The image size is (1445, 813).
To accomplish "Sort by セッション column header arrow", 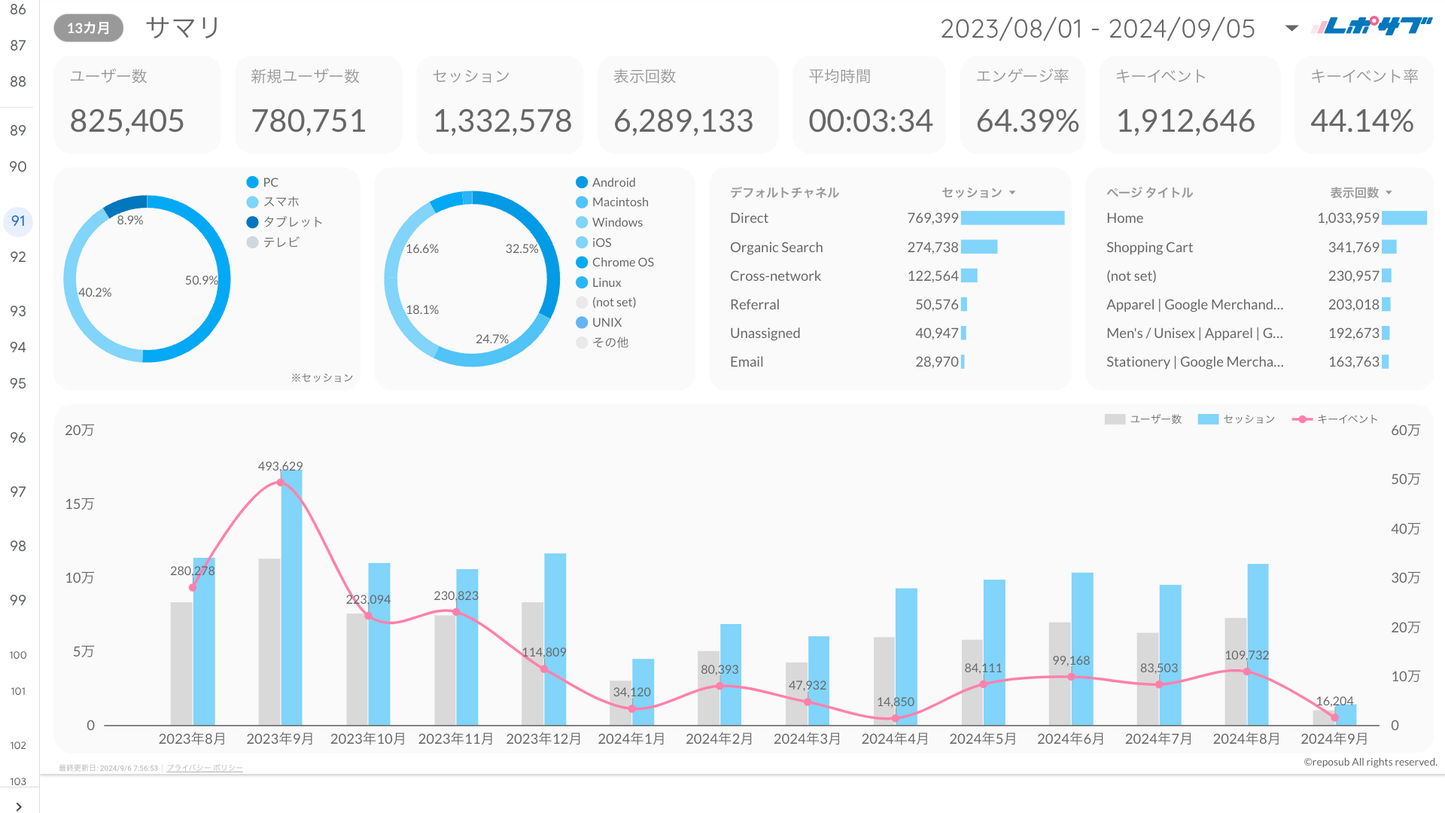I will pyautogui.click(x=1012, y=193).
